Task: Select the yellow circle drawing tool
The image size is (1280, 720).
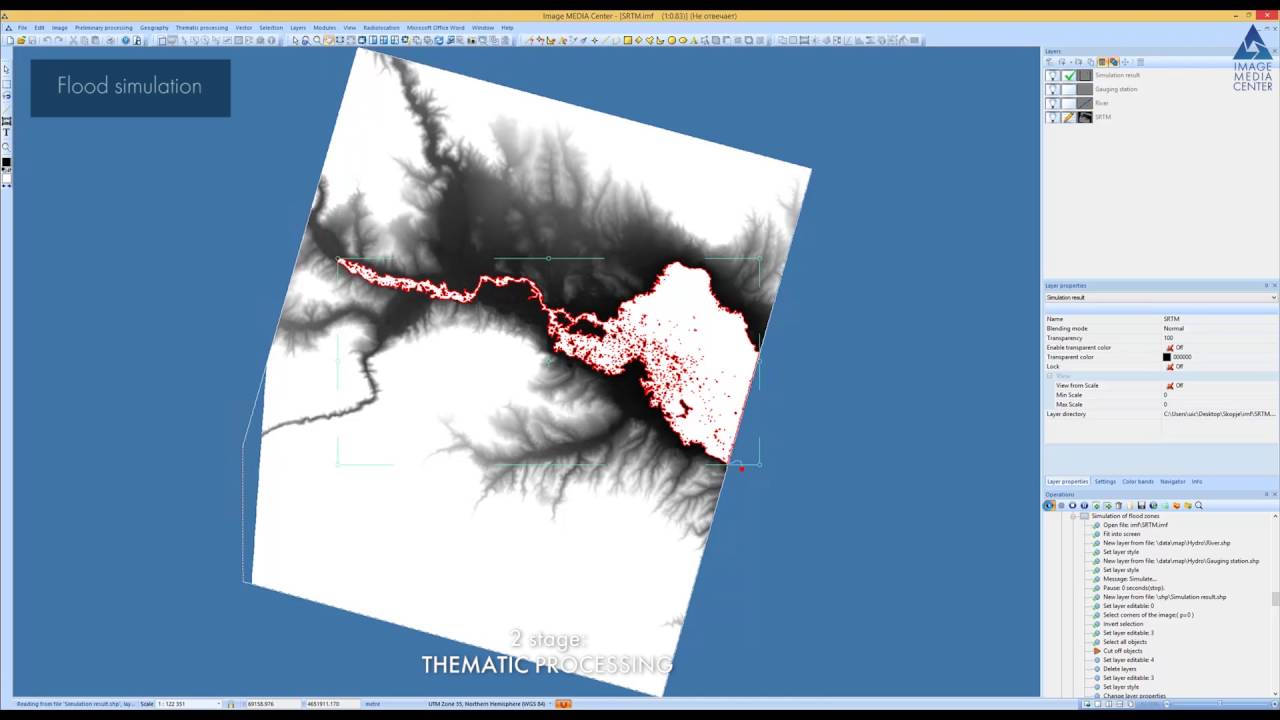Action: point(671,40)
